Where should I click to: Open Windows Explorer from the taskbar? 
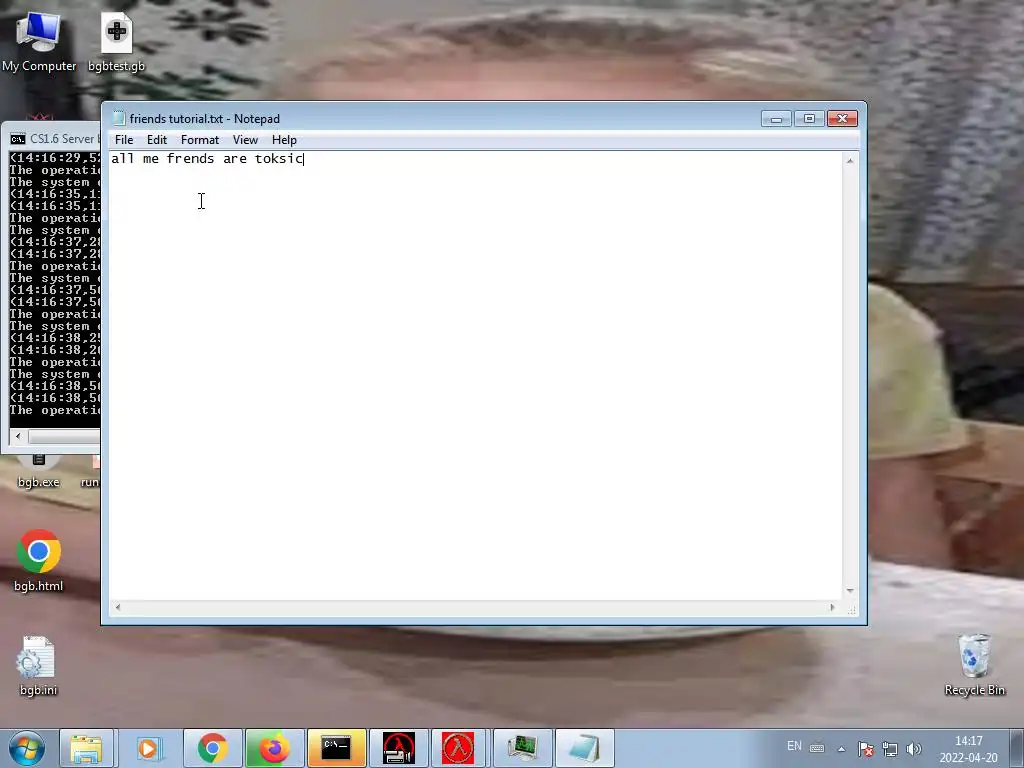[x=86, y=748]
